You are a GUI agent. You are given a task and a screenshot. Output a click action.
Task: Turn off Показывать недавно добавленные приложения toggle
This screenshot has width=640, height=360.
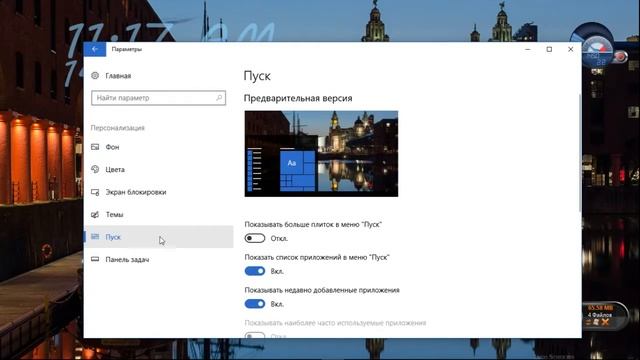point(255,304)
